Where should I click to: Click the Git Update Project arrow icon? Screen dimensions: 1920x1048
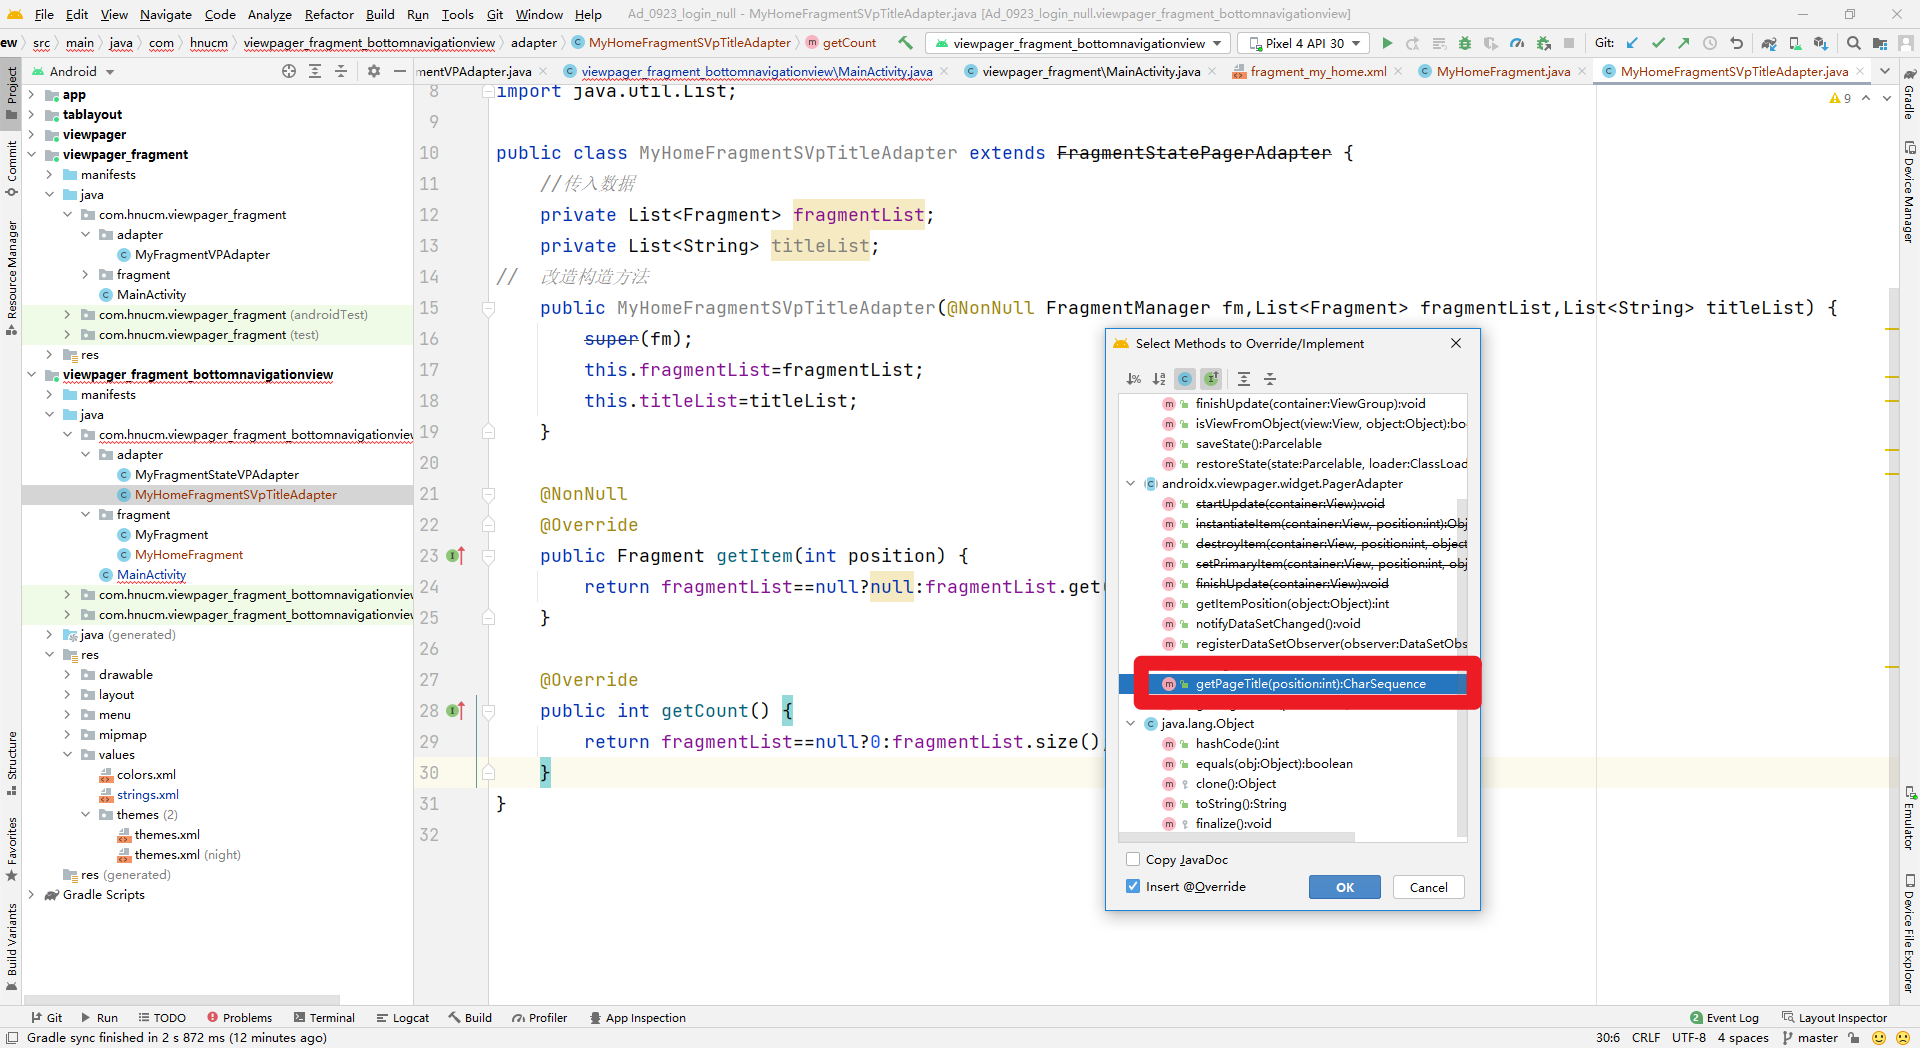[1633, 43]
